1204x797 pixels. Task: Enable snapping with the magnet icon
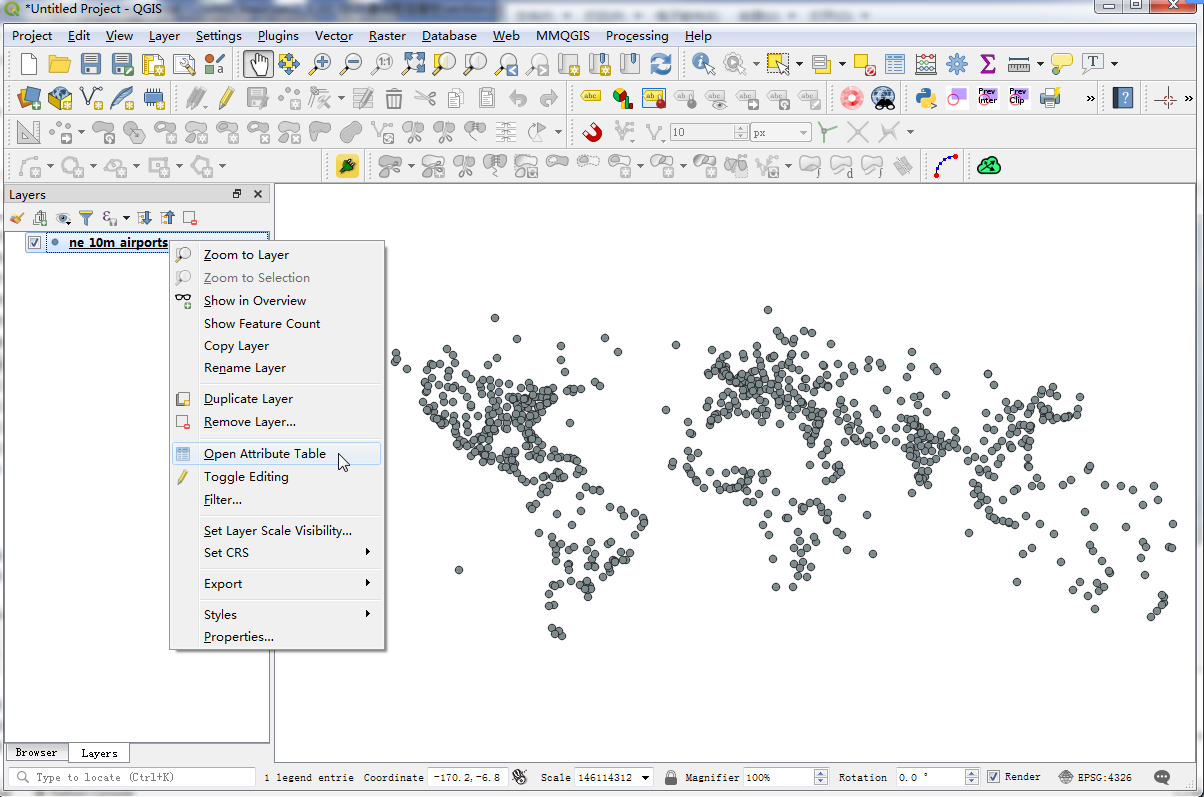point(592,132)
